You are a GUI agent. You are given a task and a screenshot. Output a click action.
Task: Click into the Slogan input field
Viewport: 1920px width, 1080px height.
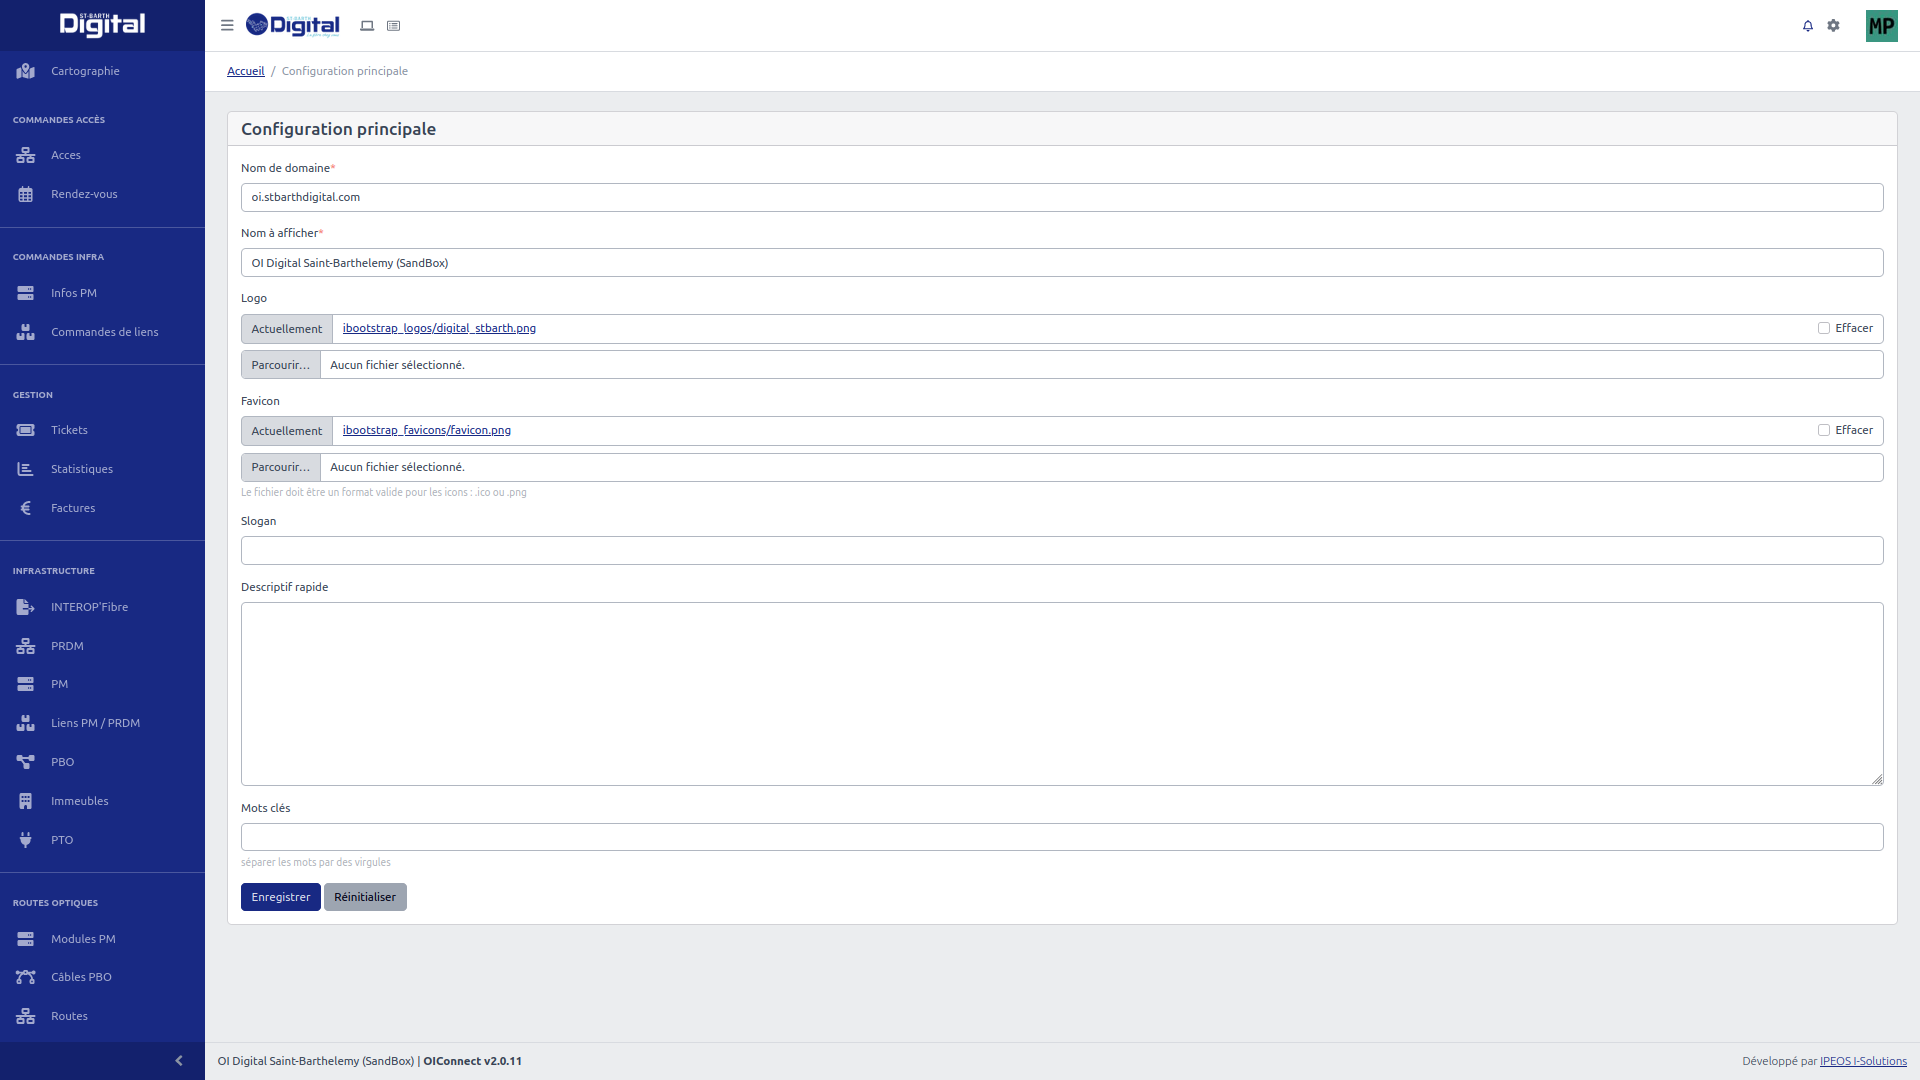click(1061, 551)
